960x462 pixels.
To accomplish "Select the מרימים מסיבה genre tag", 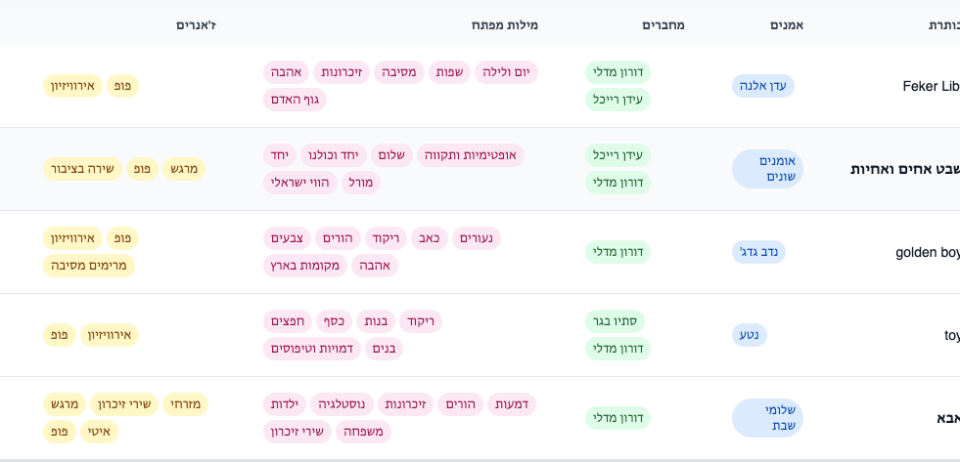I will 88,266.
